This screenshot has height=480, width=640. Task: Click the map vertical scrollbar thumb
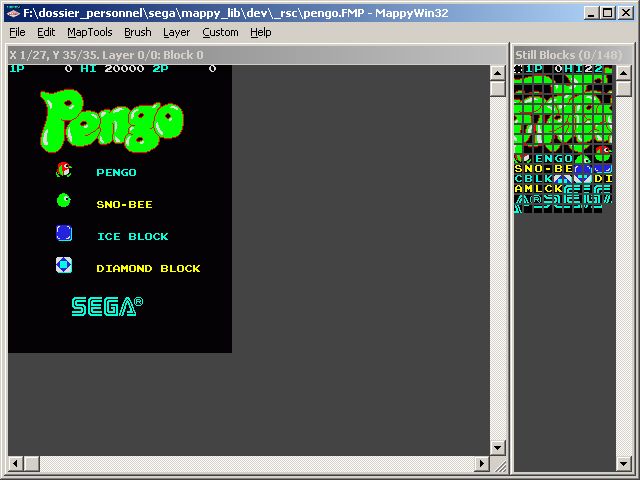point(498,89)
